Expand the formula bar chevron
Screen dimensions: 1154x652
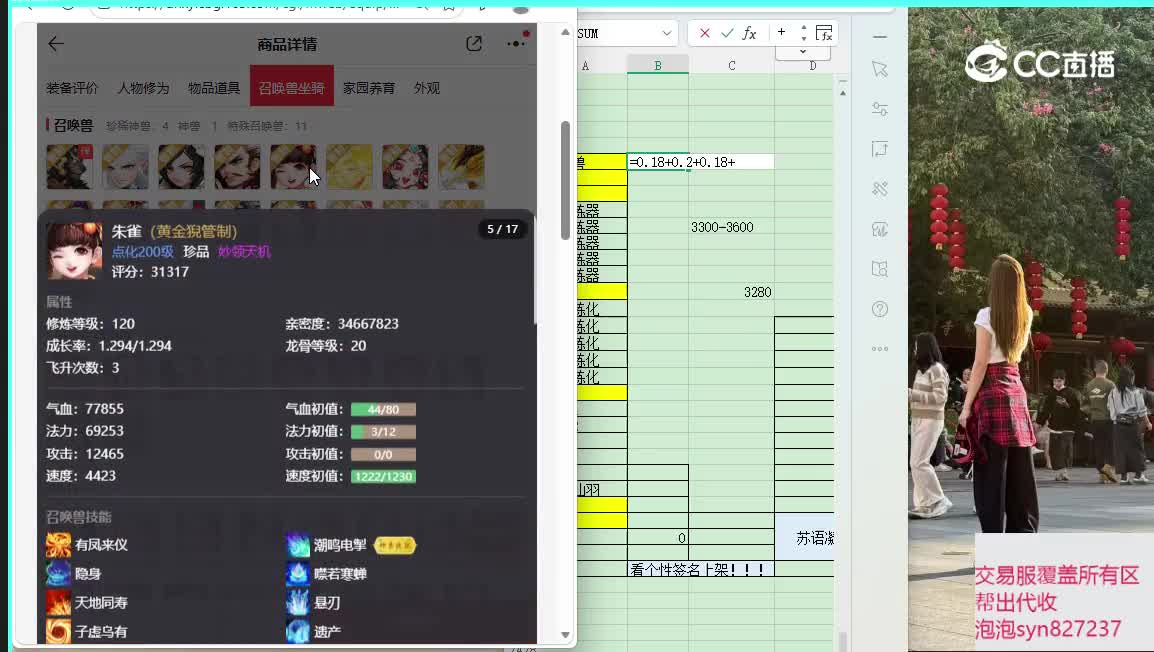click(x=803, y=51)
